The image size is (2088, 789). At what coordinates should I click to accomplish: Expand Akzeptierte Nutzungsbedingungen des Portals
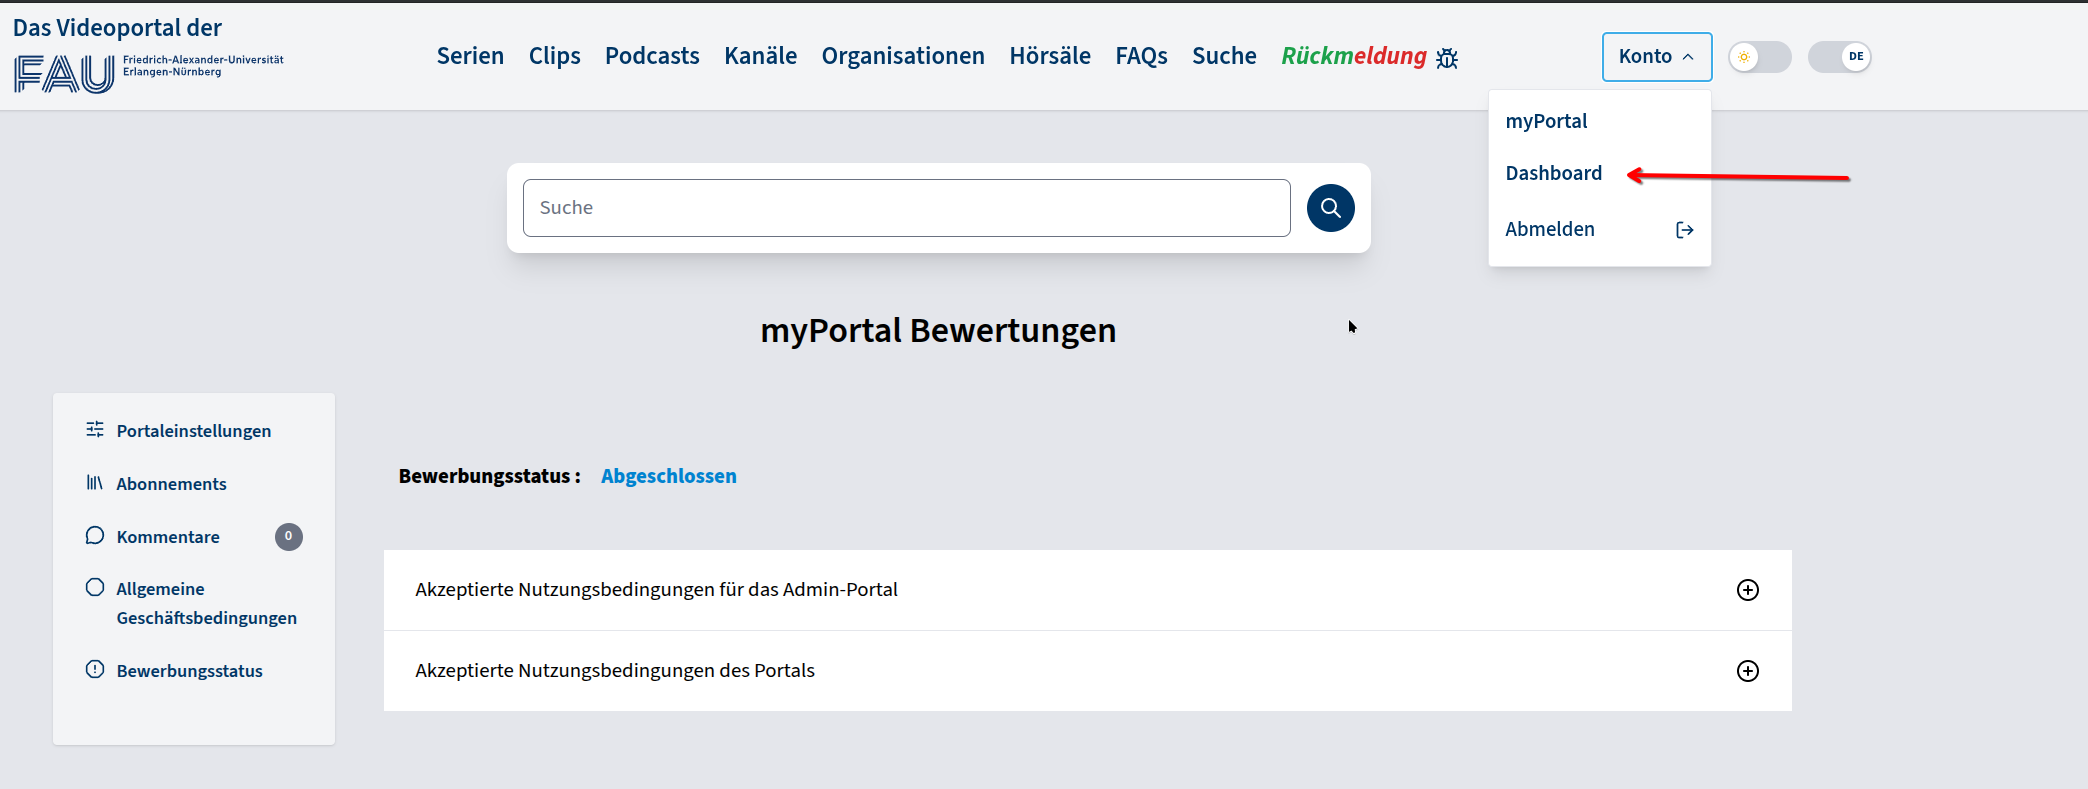[1747, 671]
